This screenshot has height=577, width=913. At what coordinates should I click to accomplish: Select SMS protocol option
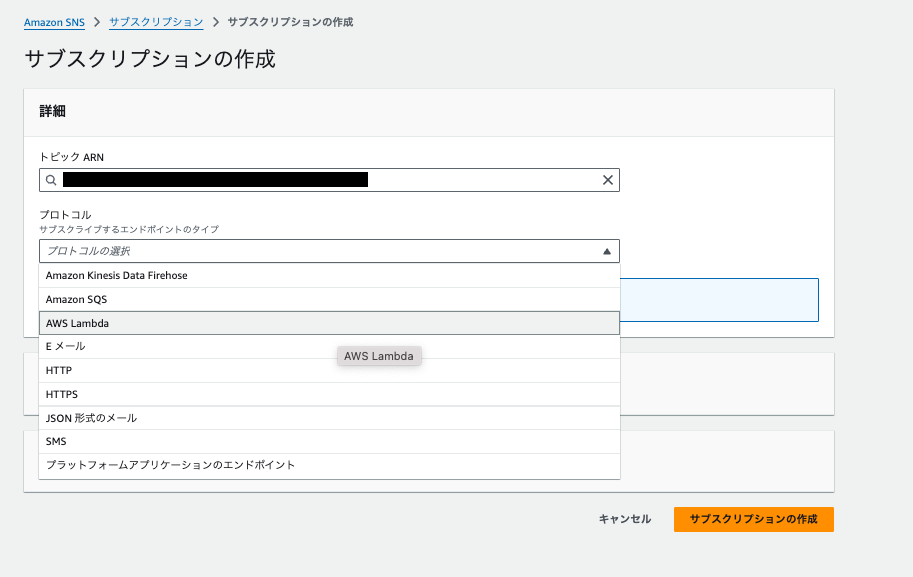pos(329,441)
